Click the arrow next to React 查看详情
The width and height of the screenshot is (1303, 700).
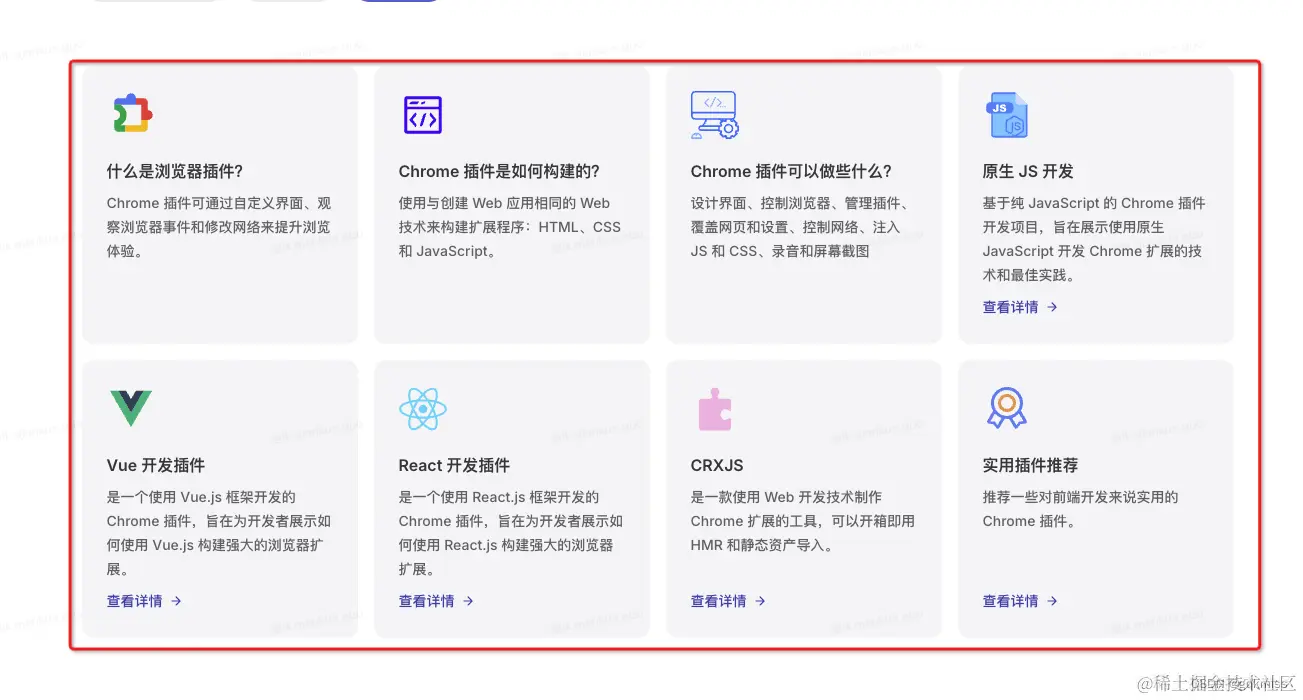click(x=468, y=601)
